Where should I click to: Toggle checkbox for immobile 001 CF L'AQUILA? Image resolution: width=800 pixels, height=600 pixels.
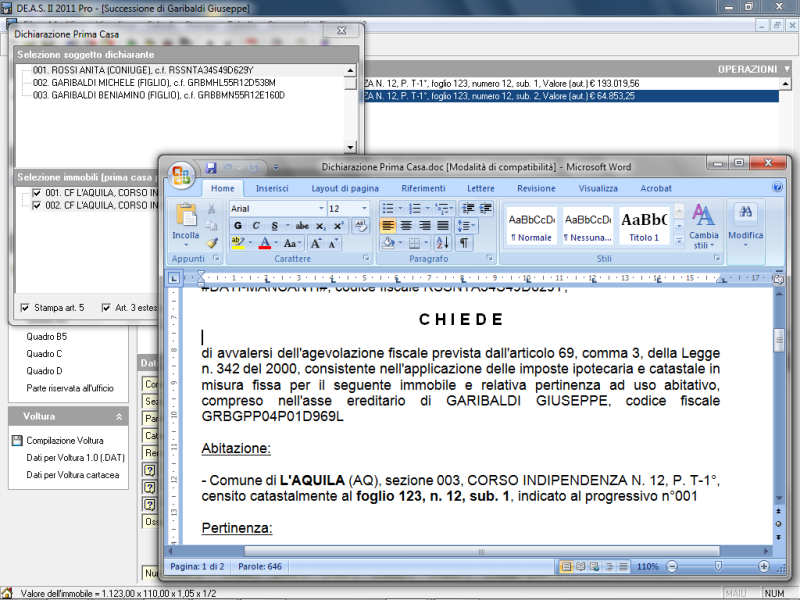click(37, 193)
